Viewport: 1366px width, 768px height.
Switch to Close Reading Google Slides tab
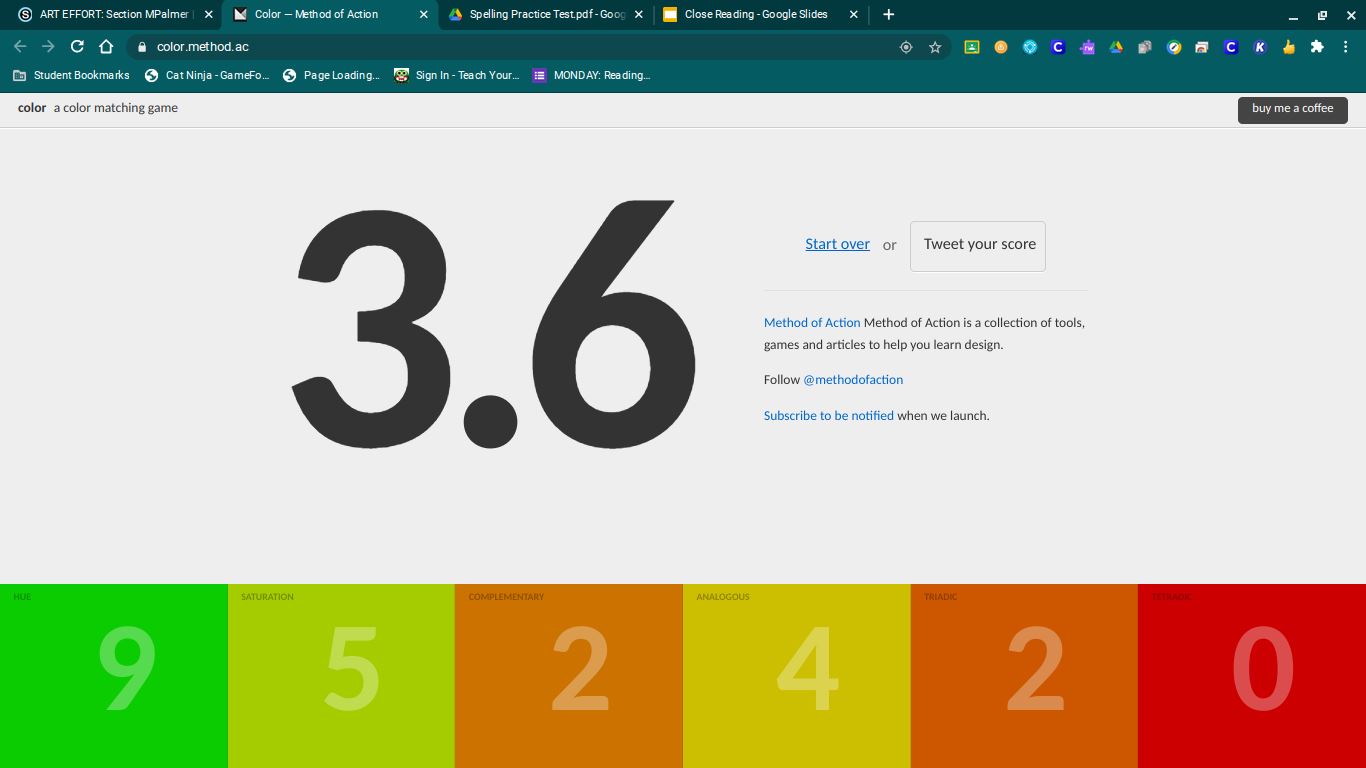[x=756, y=15]
